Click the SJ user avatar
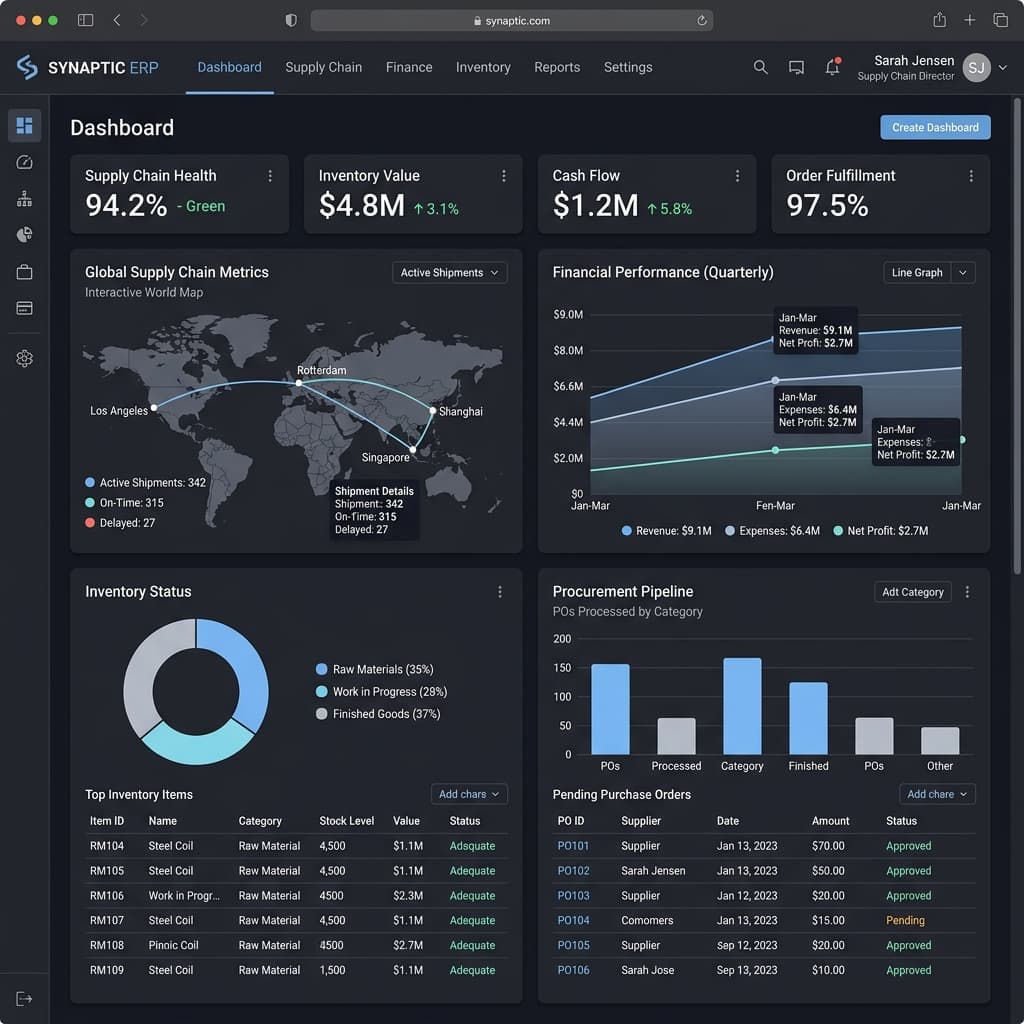Image resolution: width=1024 pixels, height=1024 pixels. (x=976, y=67)
